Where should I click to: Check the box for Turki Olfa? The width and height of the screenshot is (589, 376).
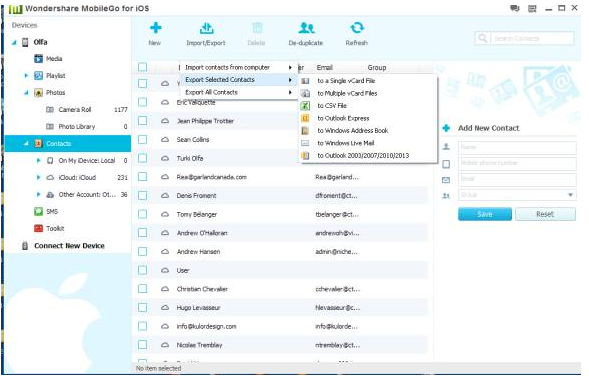click(142, 158)
